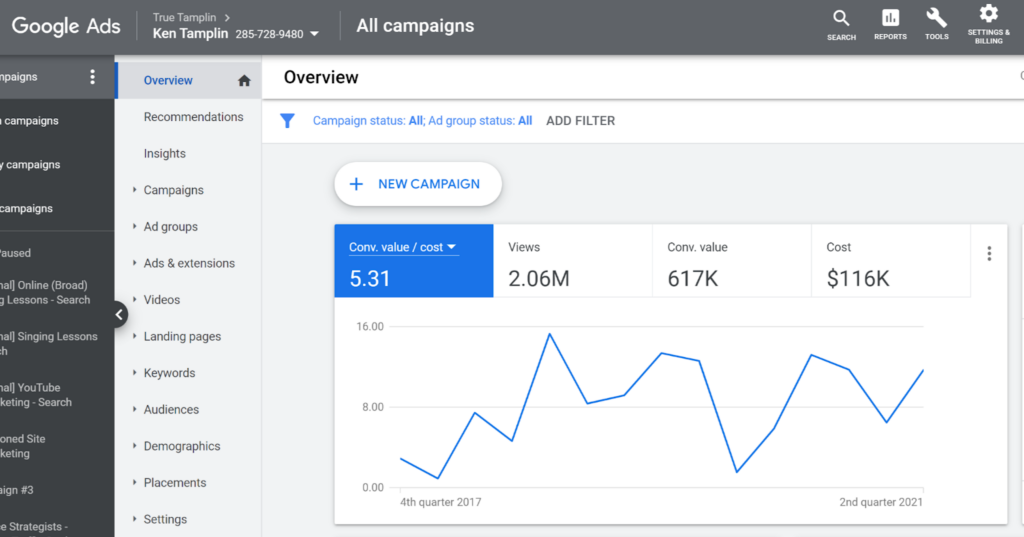This screenshot has width=1024, height=537.
Task: Click the blue filter funnel icon
Action: 287,121
